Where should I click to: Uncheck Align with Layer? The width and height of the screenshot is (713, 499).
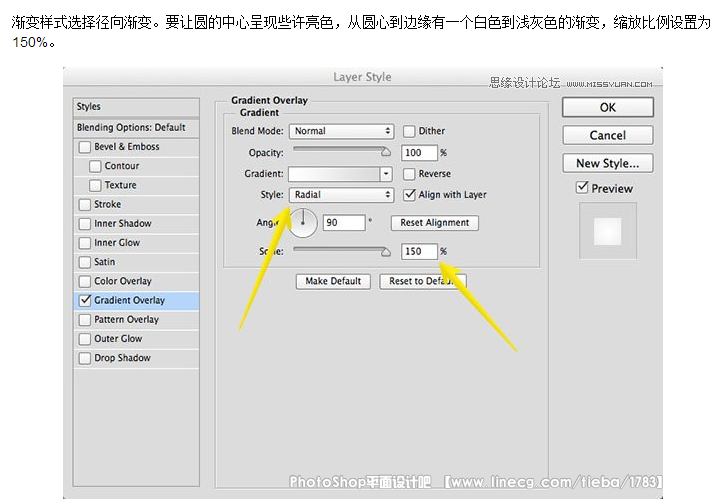[409, 195]
